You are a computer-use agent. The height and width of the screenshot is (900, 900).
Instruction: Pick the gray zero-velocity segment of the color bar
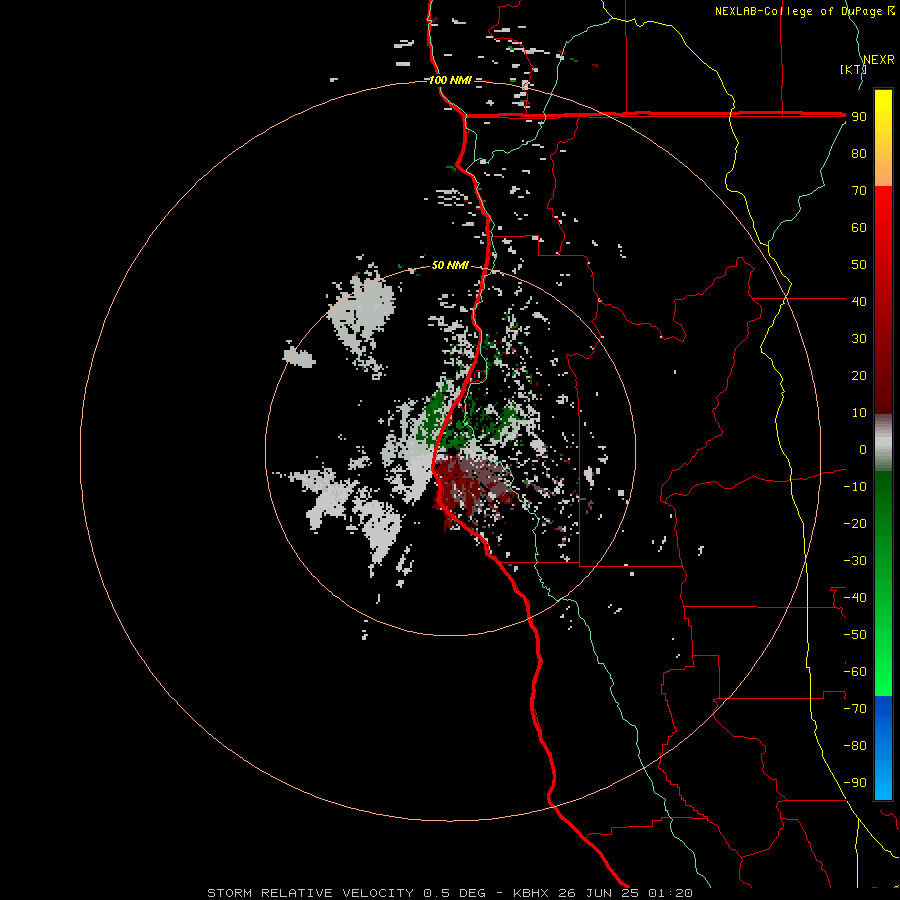click(883, 443)
